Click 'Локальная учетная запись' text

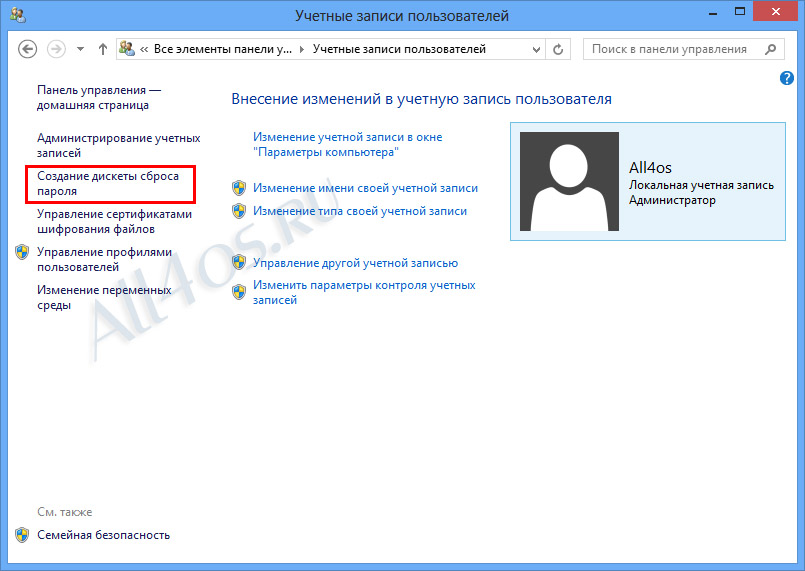[701, 185]
